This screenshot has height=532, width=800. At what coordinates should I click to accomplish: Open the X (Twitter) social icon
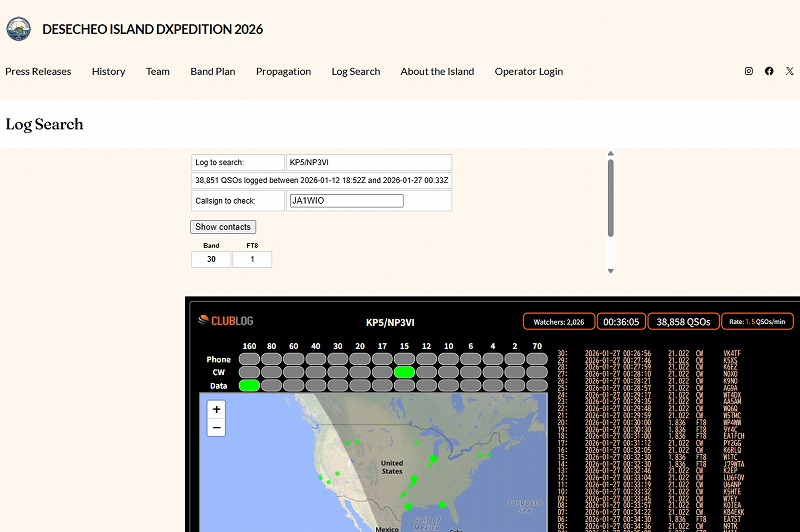click(790, 72)
